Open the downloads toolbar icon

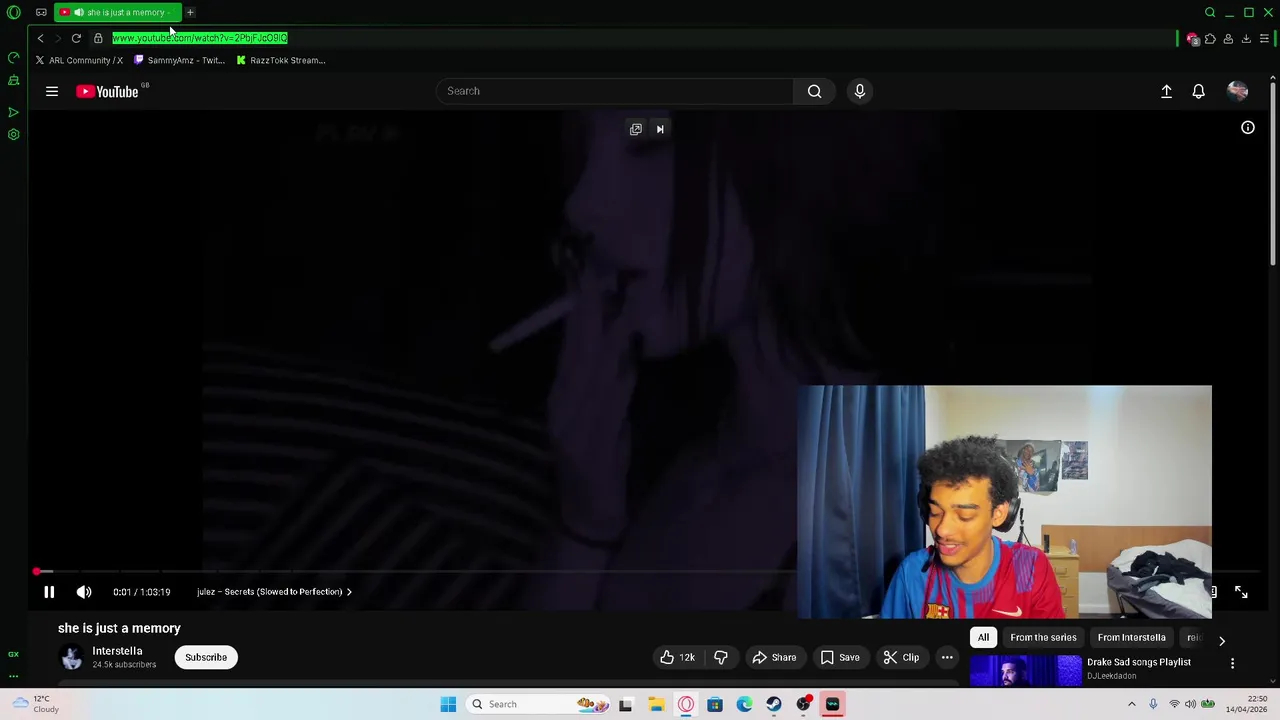click(x=1246, y=39)
